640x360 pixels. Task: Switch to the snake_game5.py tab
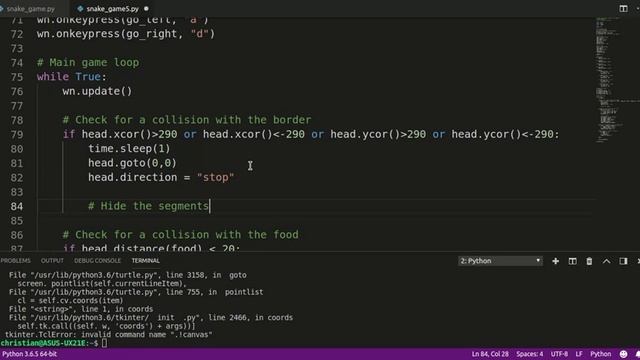coord(112,9)
